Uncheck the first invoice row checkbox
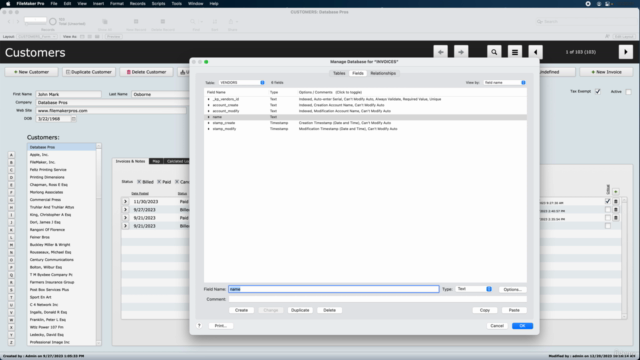 click(x=608, y=201)
